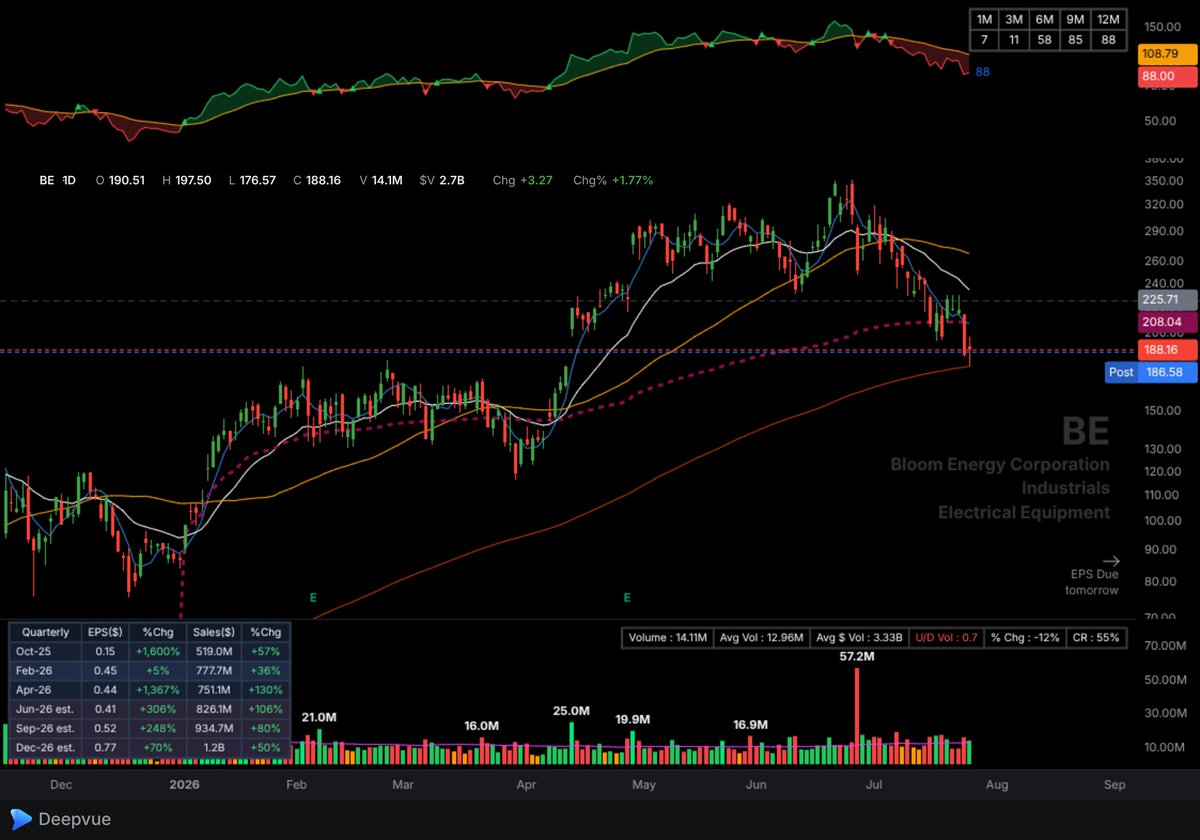1200x840 pixels.
Task: Click the open value O 190.51
Action: point(120,180)
